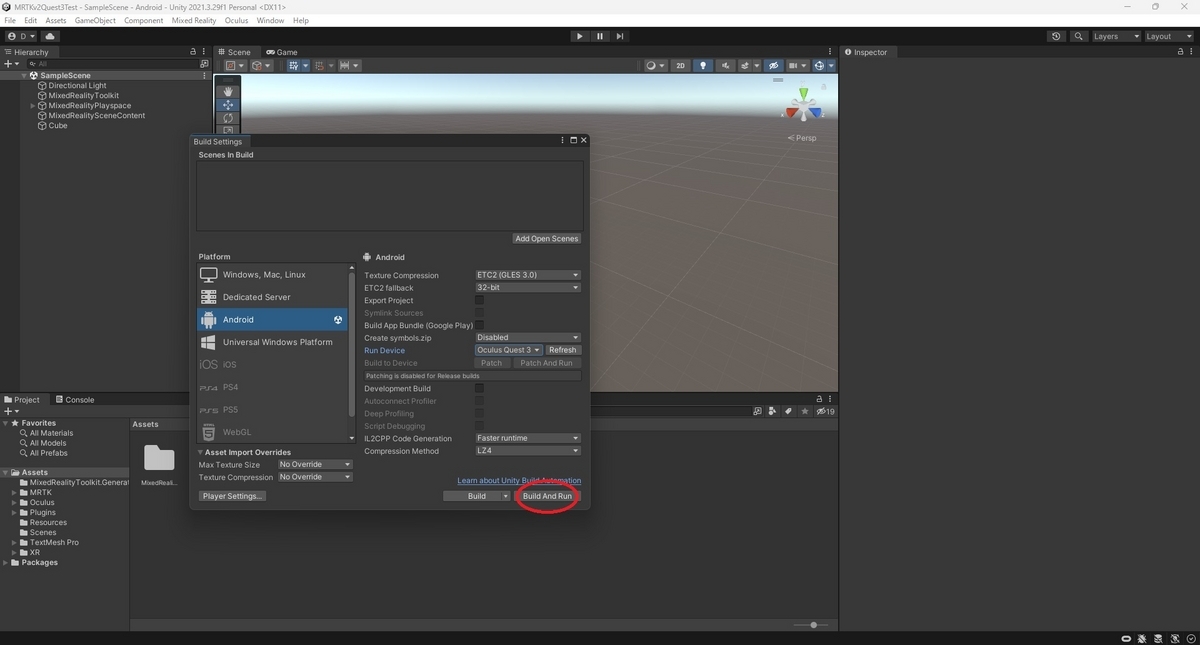Select the Rotate tool in Scene overlay
The height and width of the screenshot is (645, 1200).
click(228, 118)
